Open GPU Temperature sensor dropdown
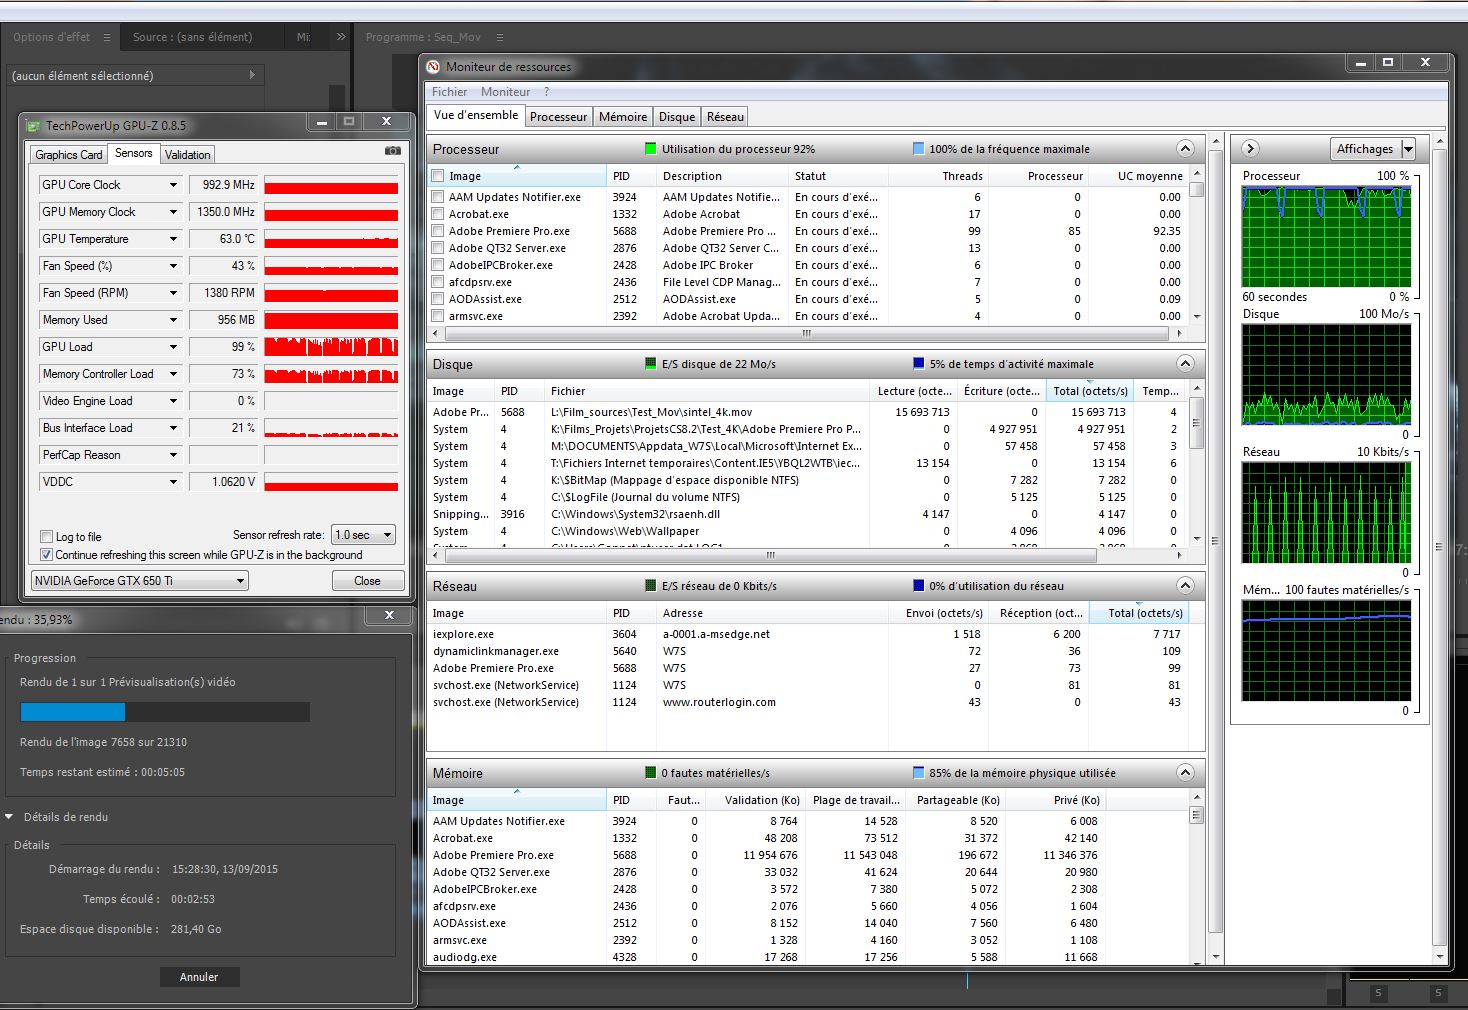The image size is (1468, 1010). point(173,239)
